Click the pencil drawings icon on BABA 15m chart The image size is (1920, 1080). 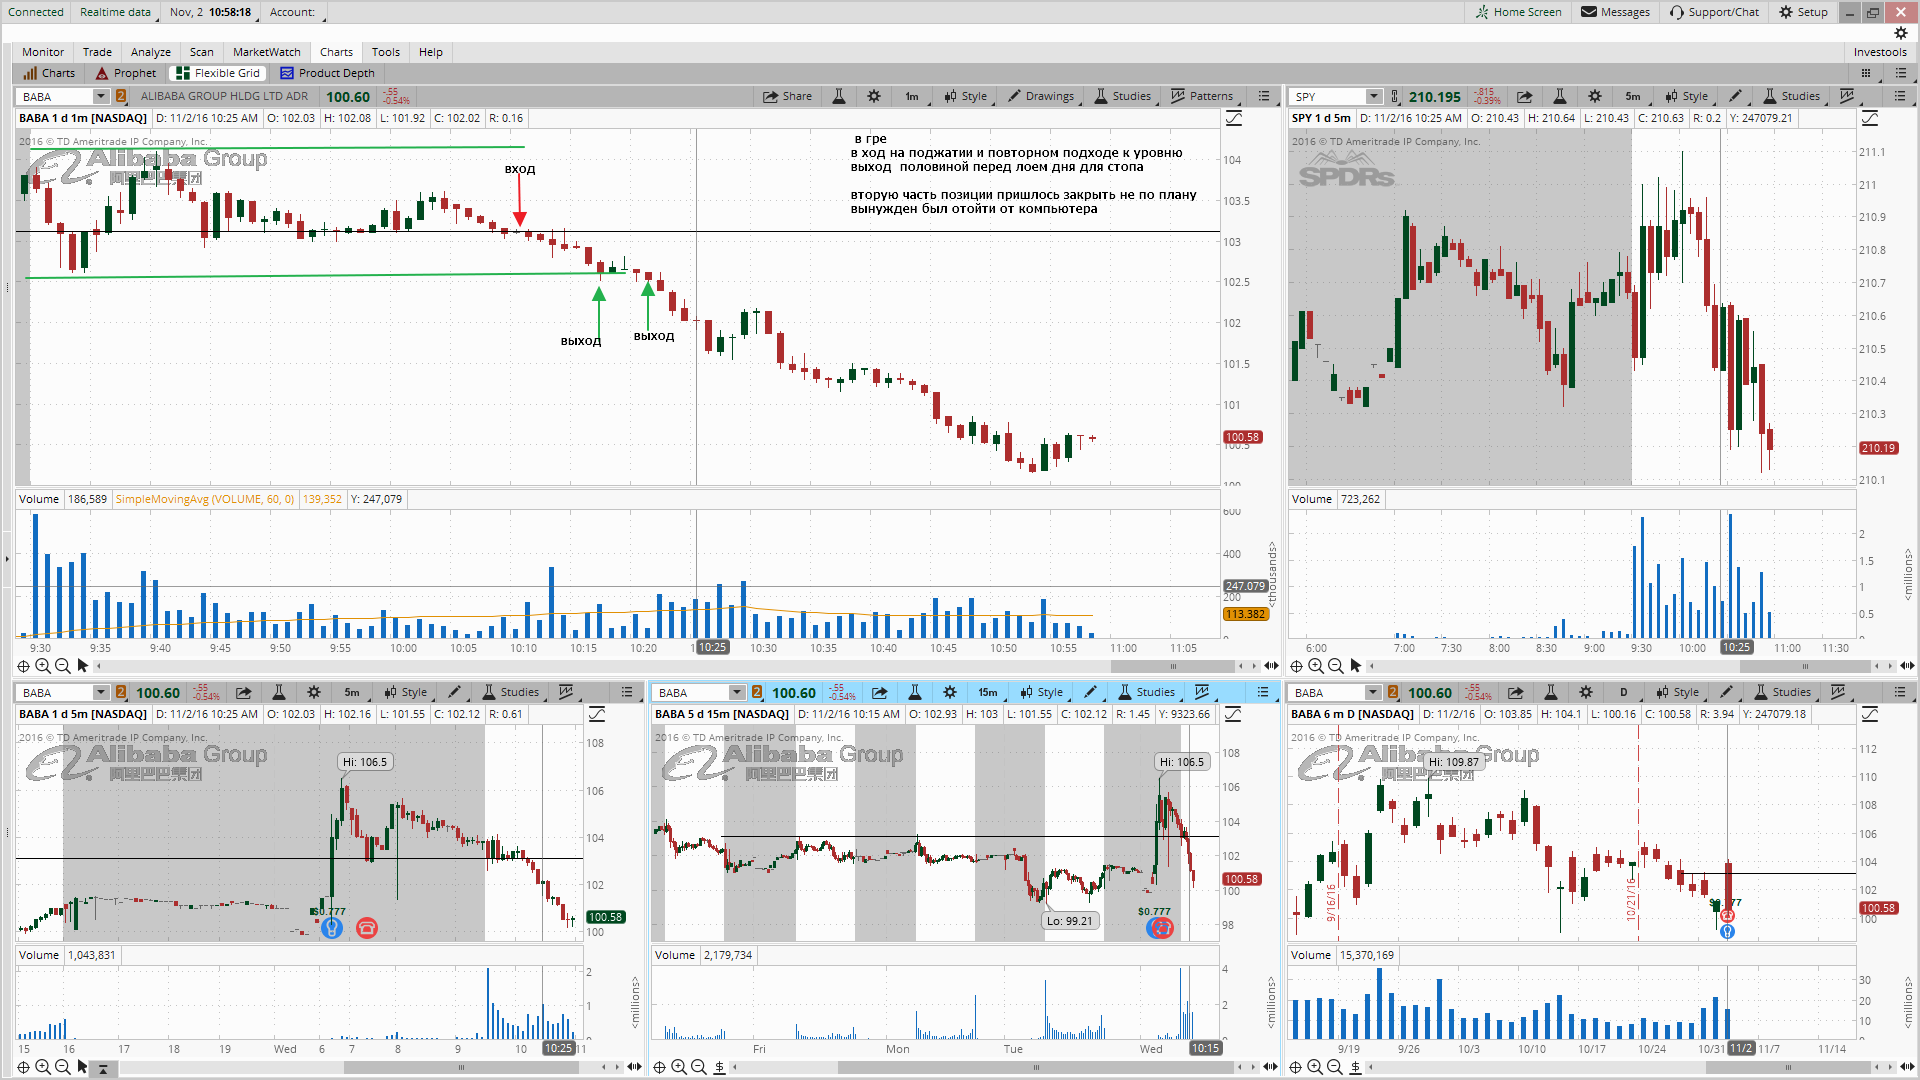[x=1090, y=692]
